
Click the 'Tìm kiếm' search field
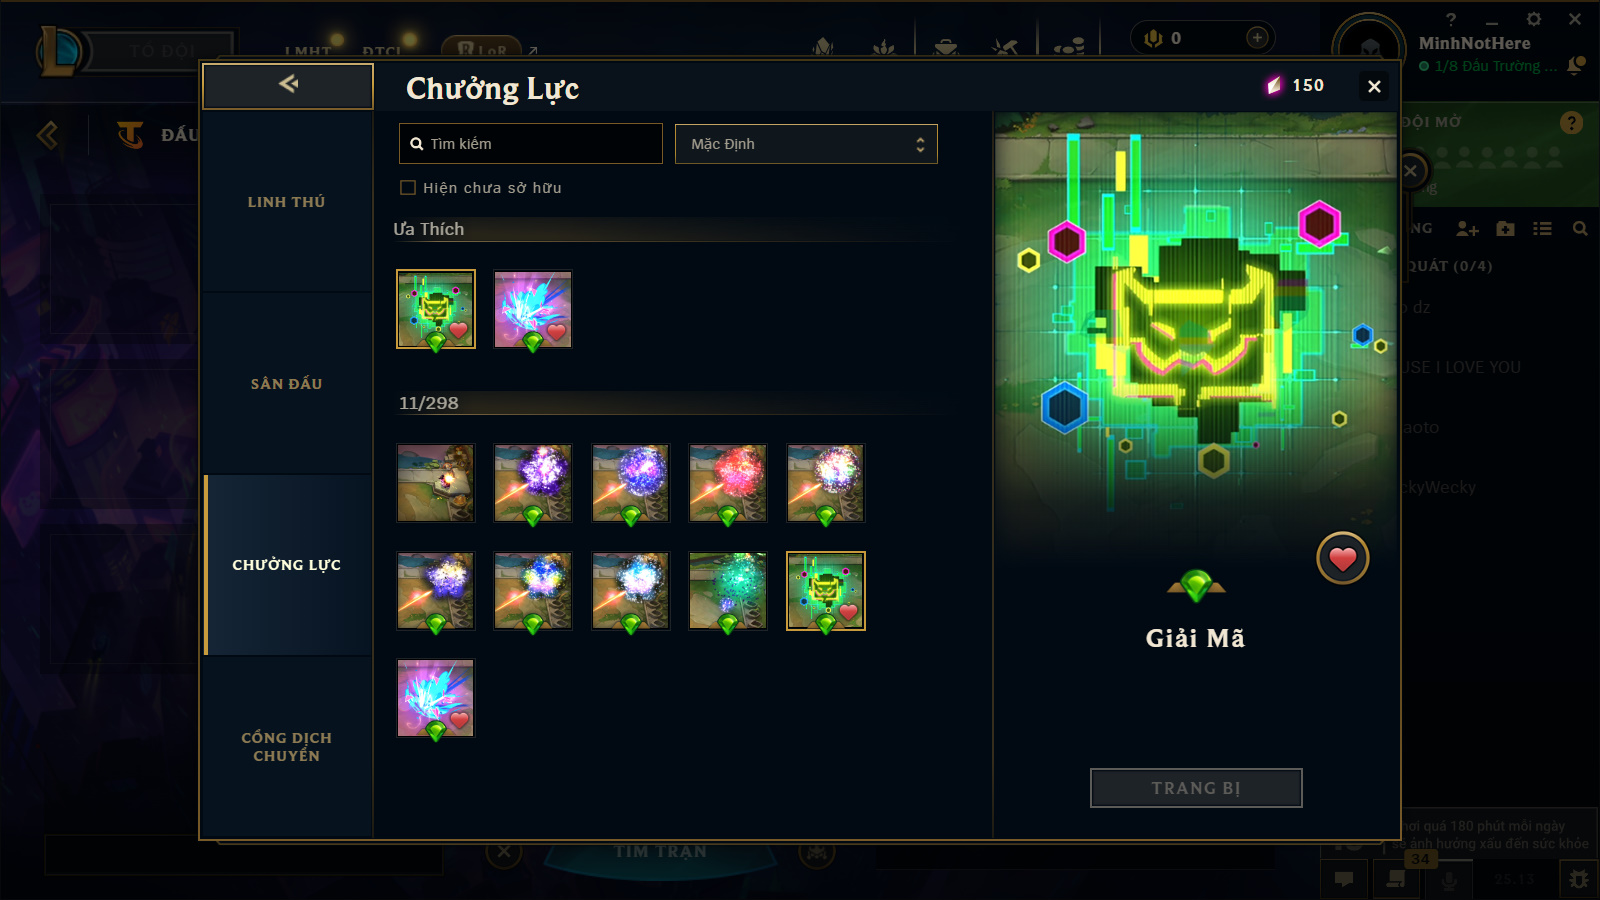(531, 144)
